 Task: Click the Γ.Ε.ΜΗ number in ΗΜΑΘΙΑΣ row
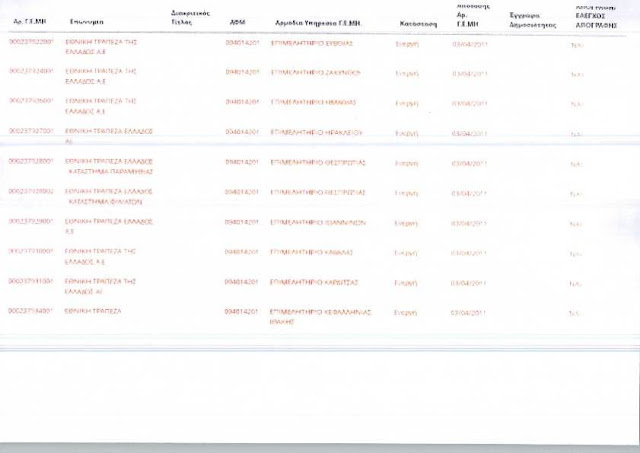(x=31, y=100)
